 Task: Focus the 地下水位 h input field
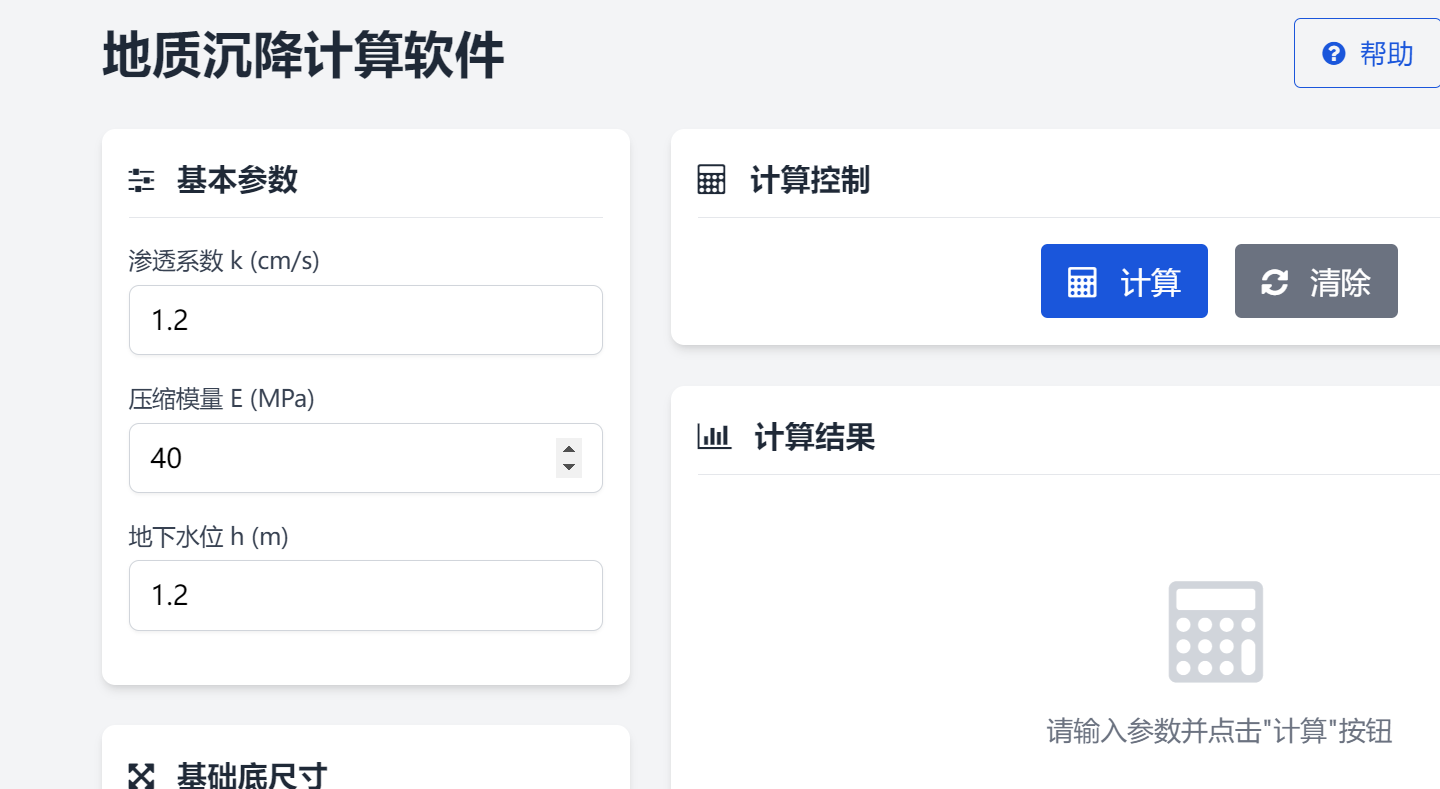pos(365,596)
